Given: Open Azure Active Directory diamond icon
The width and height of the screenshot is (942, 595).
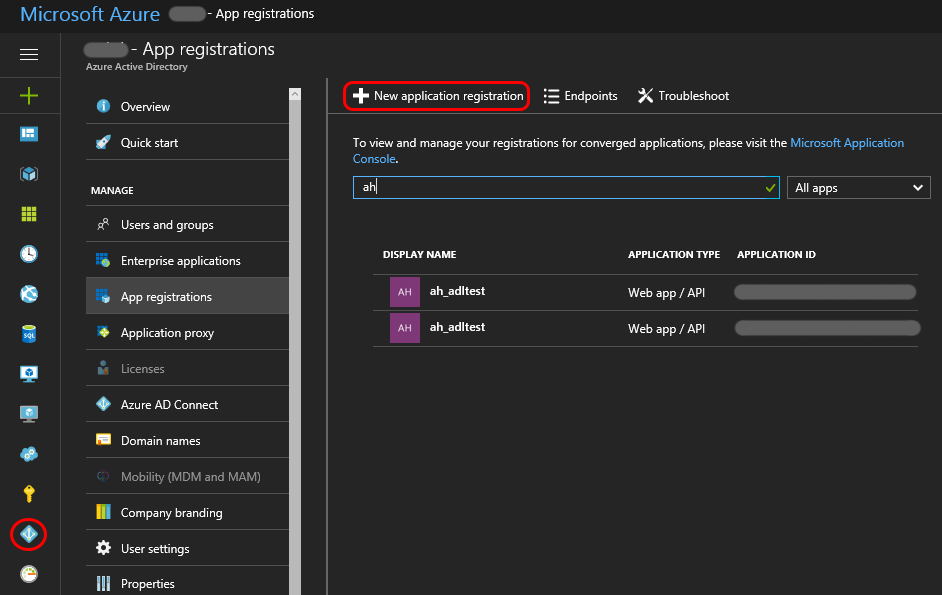Looking at the screenshot, I should 29,534.
